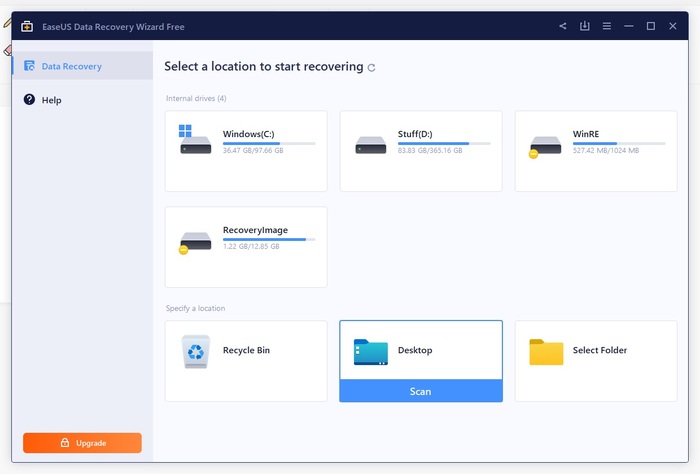Click the EaseUS Data Recovery Wizard Free title
Image resolution: width=700 pixels, height=474 pixels.
[113, 27]
